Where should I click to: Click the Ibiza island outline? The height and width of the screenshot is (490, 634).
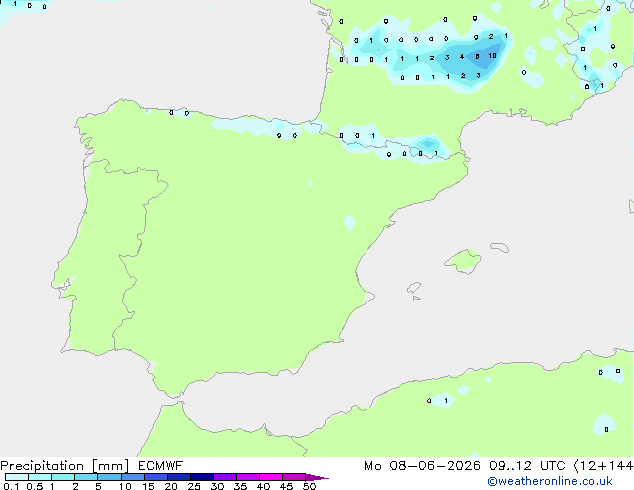click(x=414, y=288)
